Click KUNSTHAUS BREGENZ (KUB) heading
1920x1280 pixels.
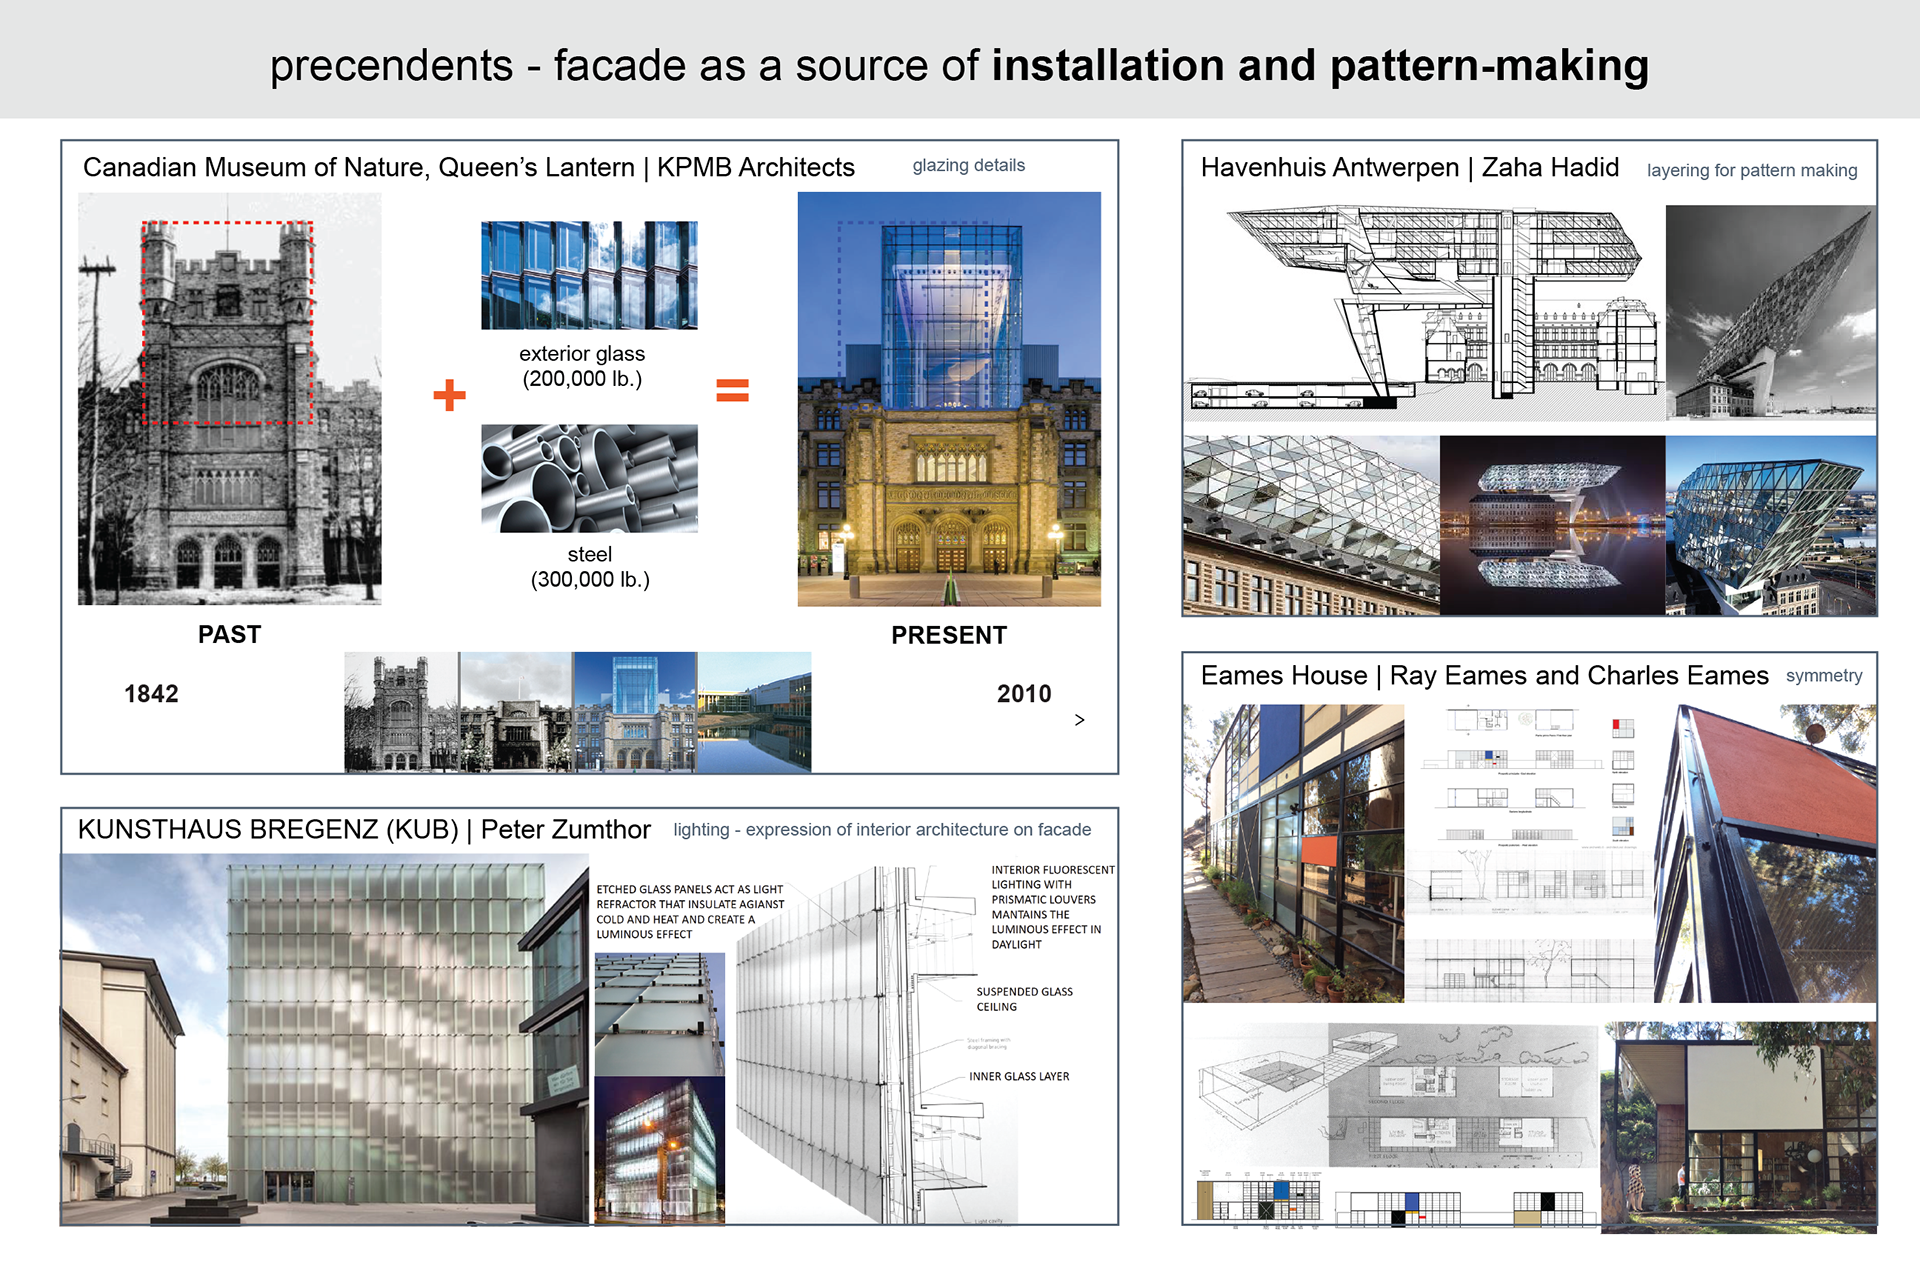[x=364, y=830]
